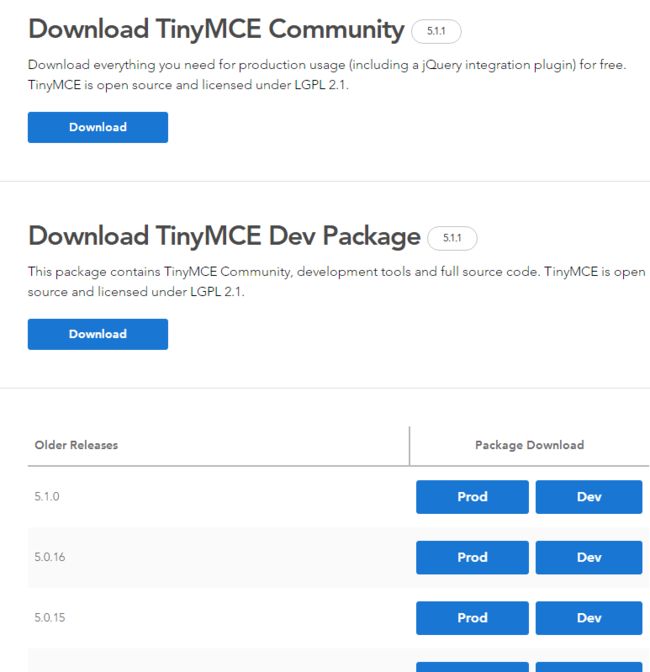This screenshot has width=650, height=672.
Task: Get the Dev package for release 5.1.0
Action: tap(589, 497)
